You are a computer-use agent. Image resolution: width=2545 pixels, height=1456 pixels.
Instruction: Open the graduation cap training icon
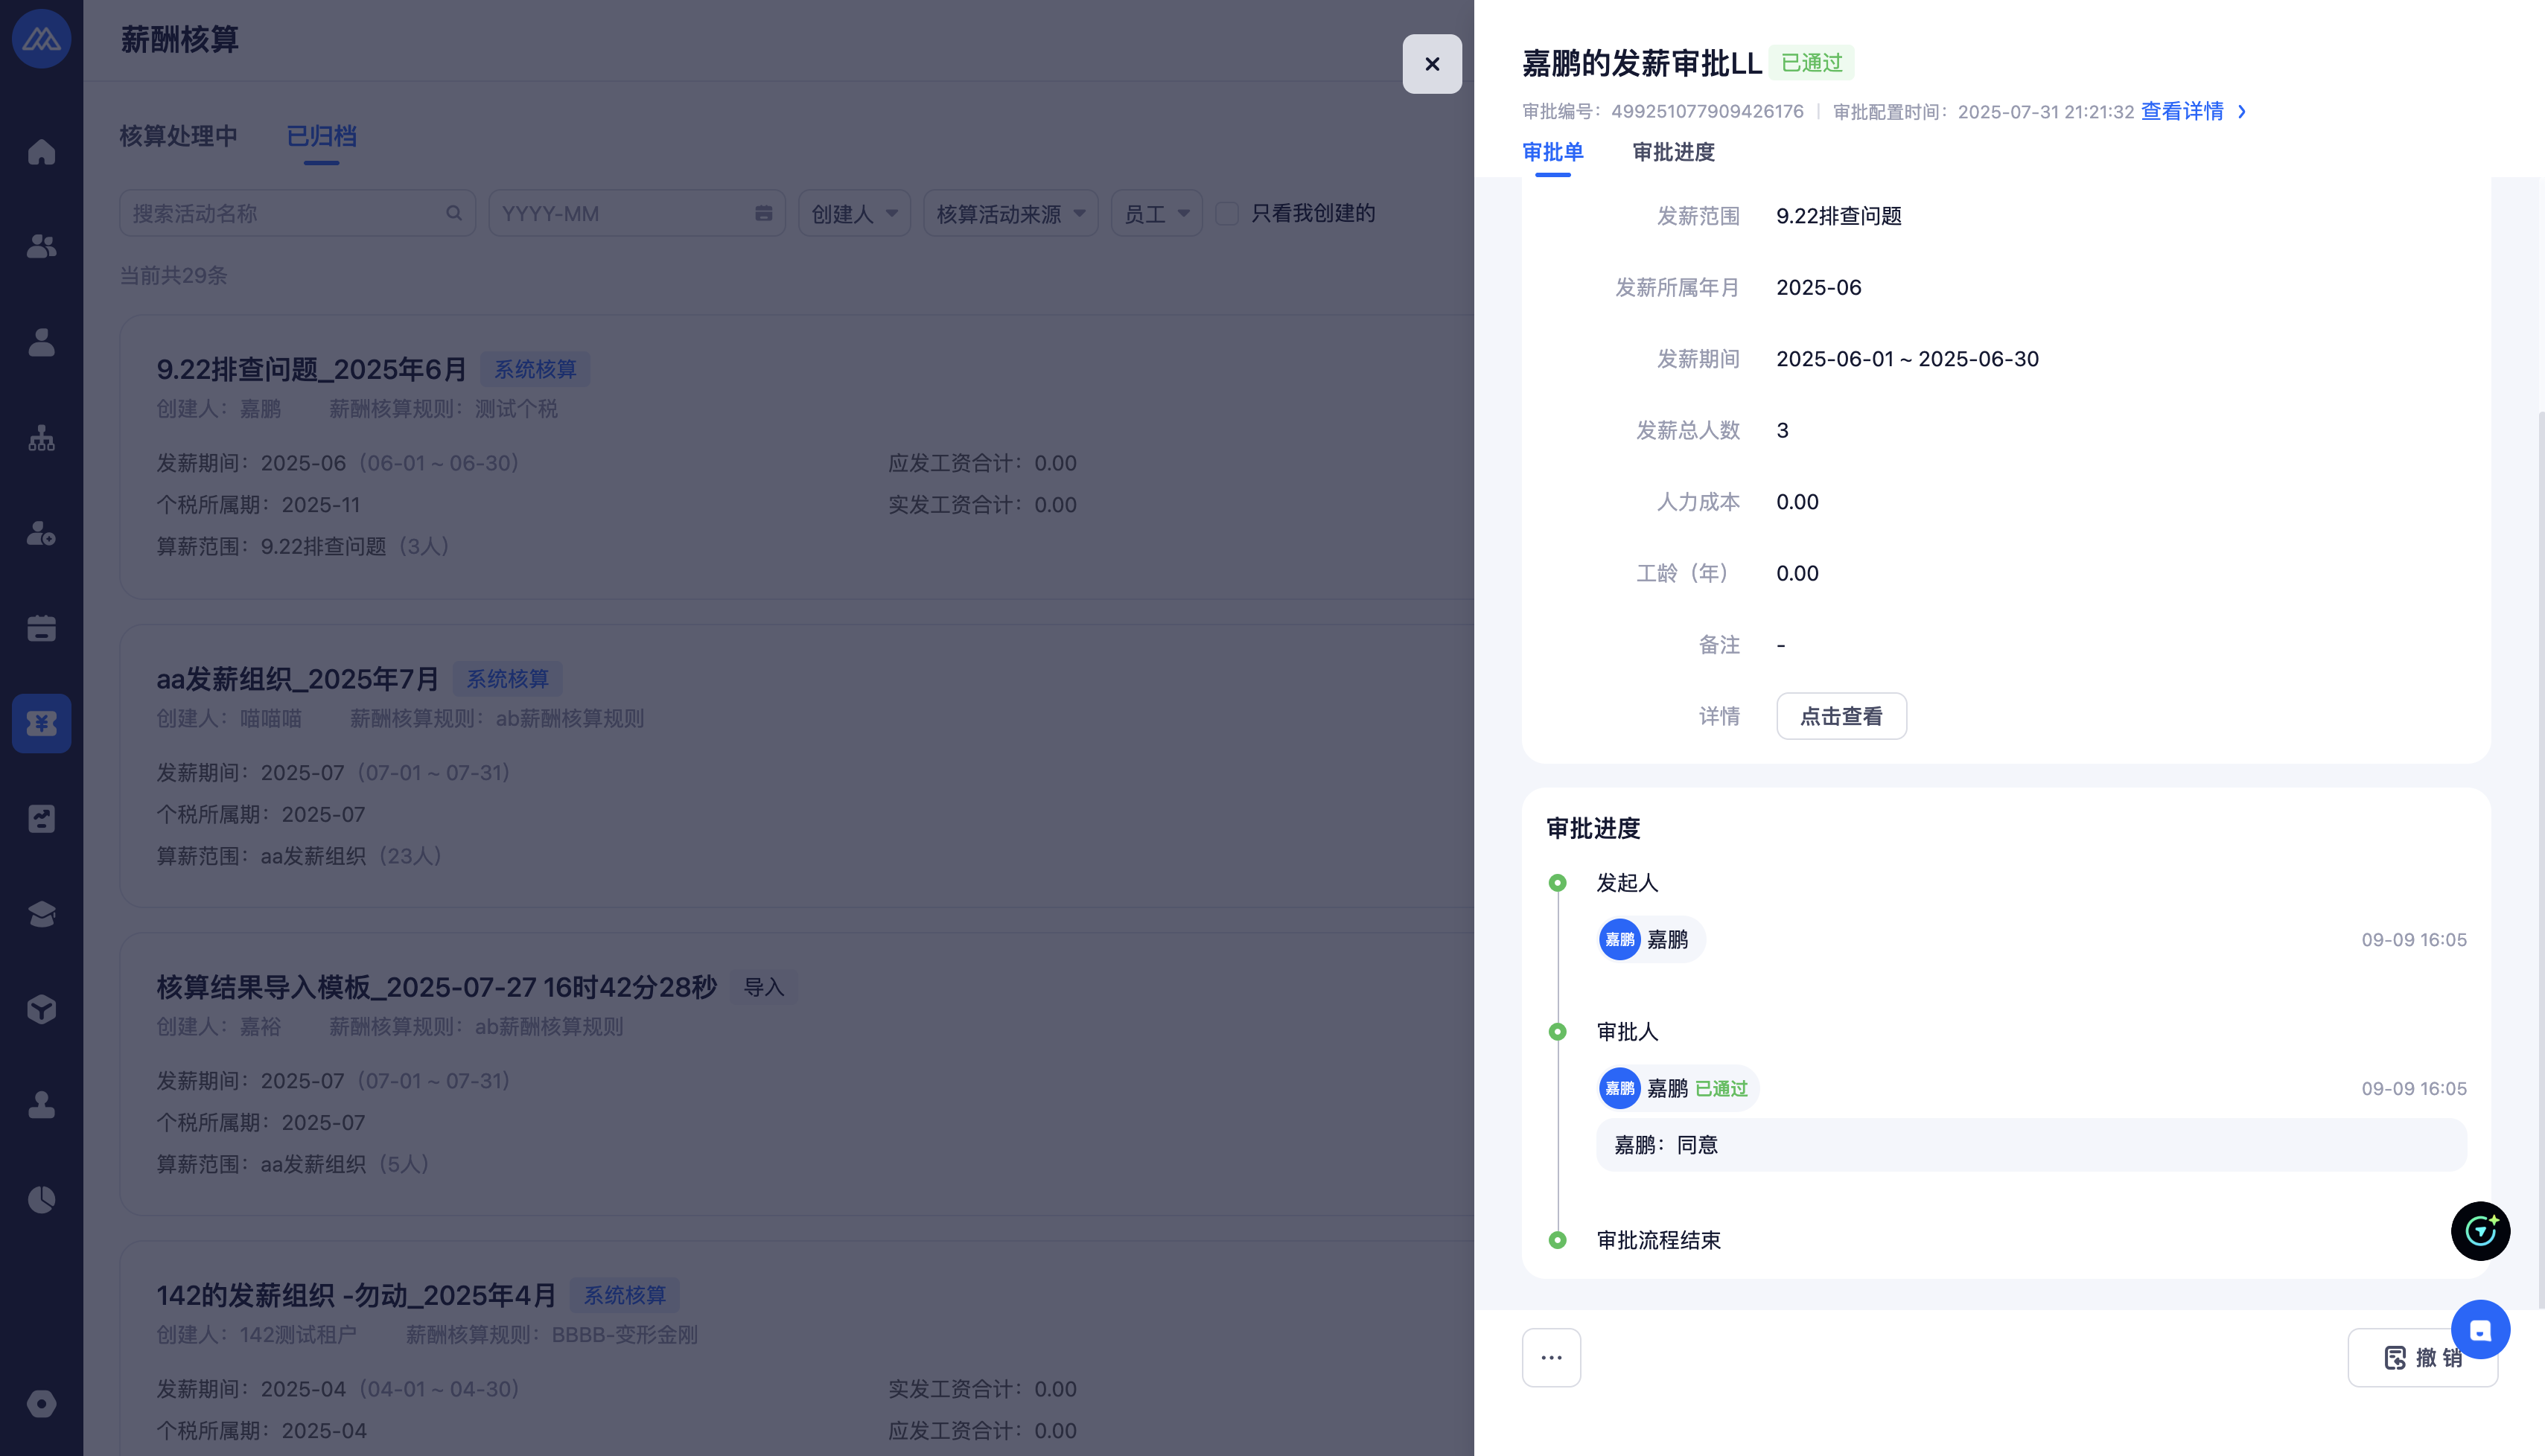pyautogui.click(x=41, y=914)
